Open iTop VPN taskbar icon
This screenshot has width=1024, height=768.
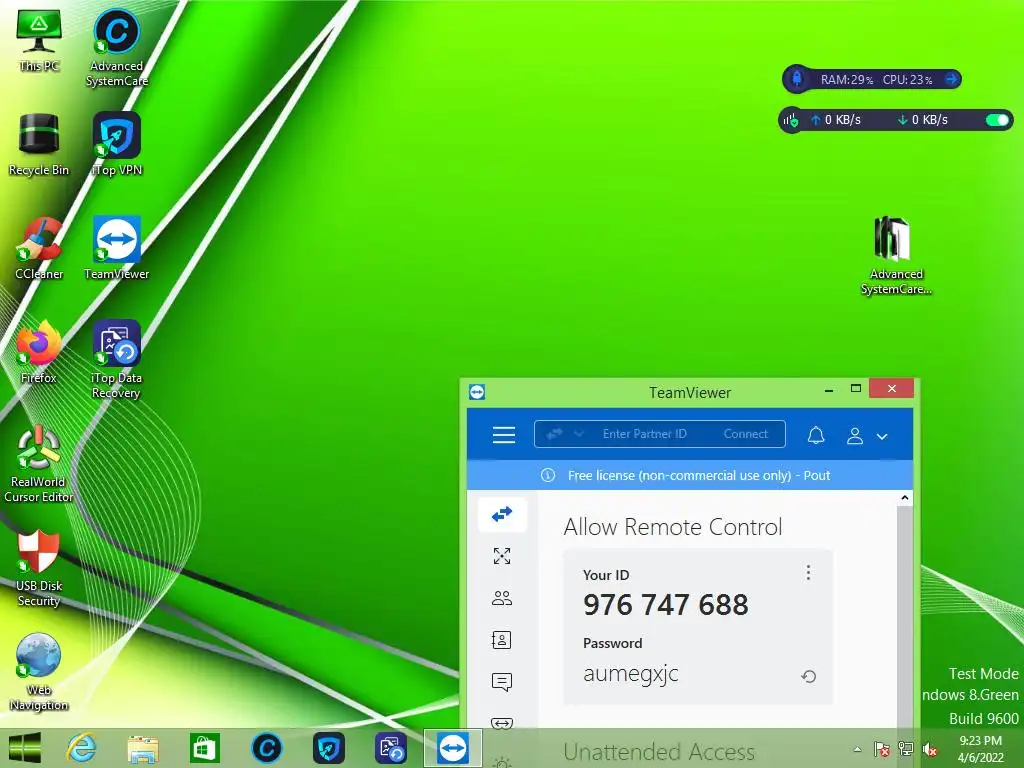point(328,748)
